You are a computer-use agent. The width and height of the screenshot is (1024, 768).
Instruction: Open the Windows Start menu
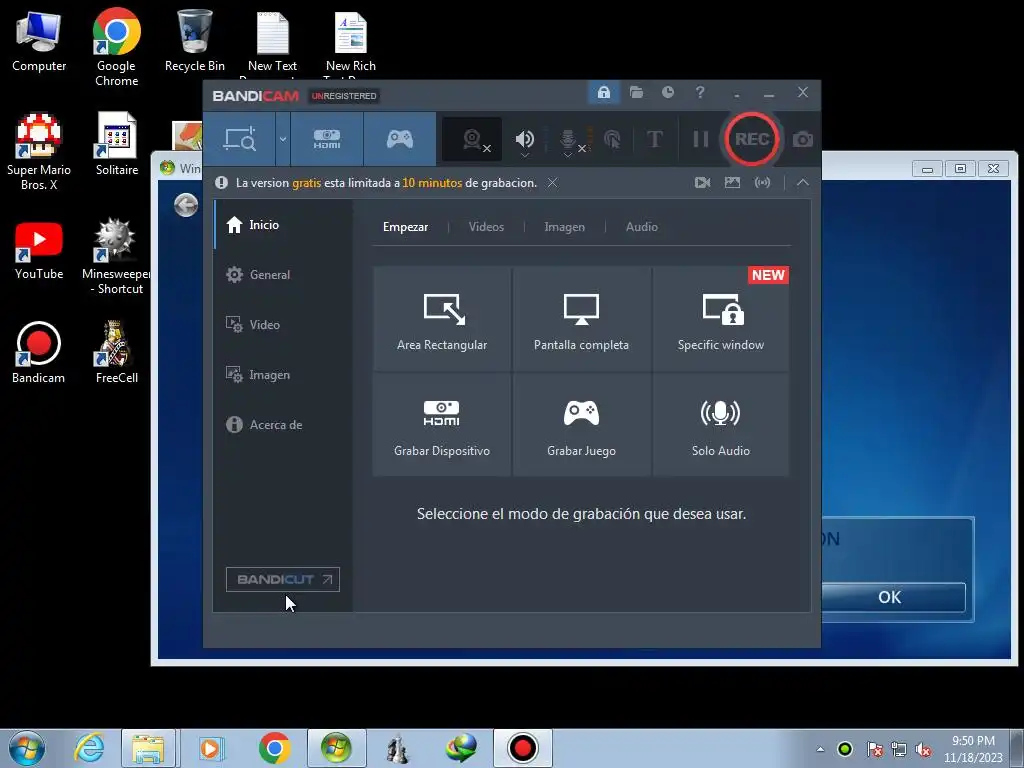27,748
